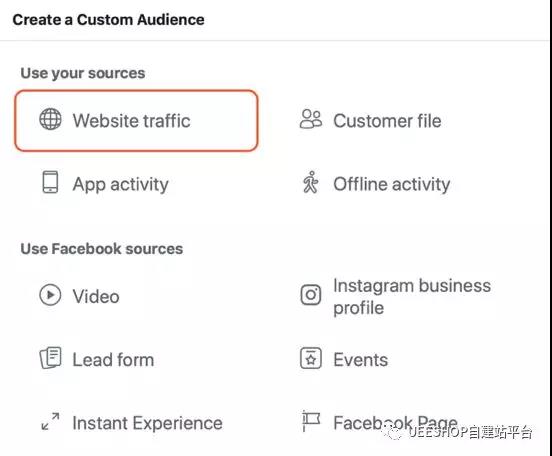552x456 pixels.
Task: Click the people icon for Customer file
Action: [311, 119]
